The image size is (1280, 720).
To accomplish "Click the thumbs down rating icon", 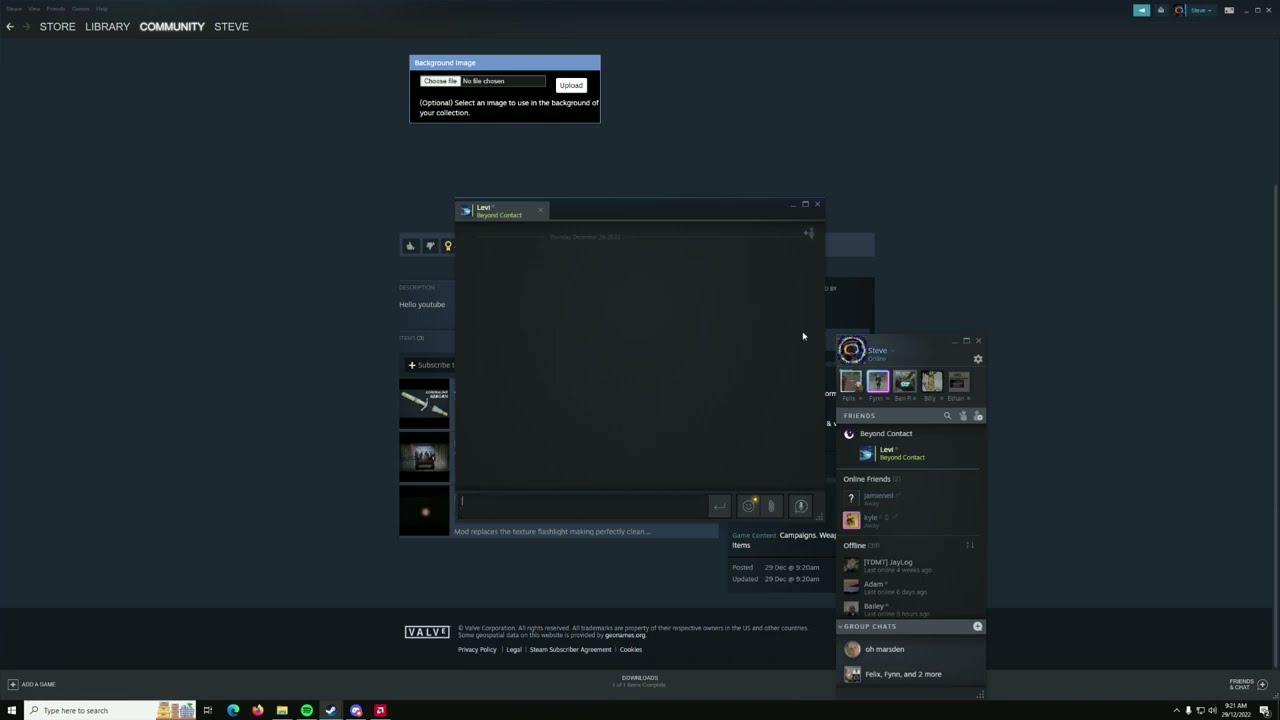I will [430, 246].
